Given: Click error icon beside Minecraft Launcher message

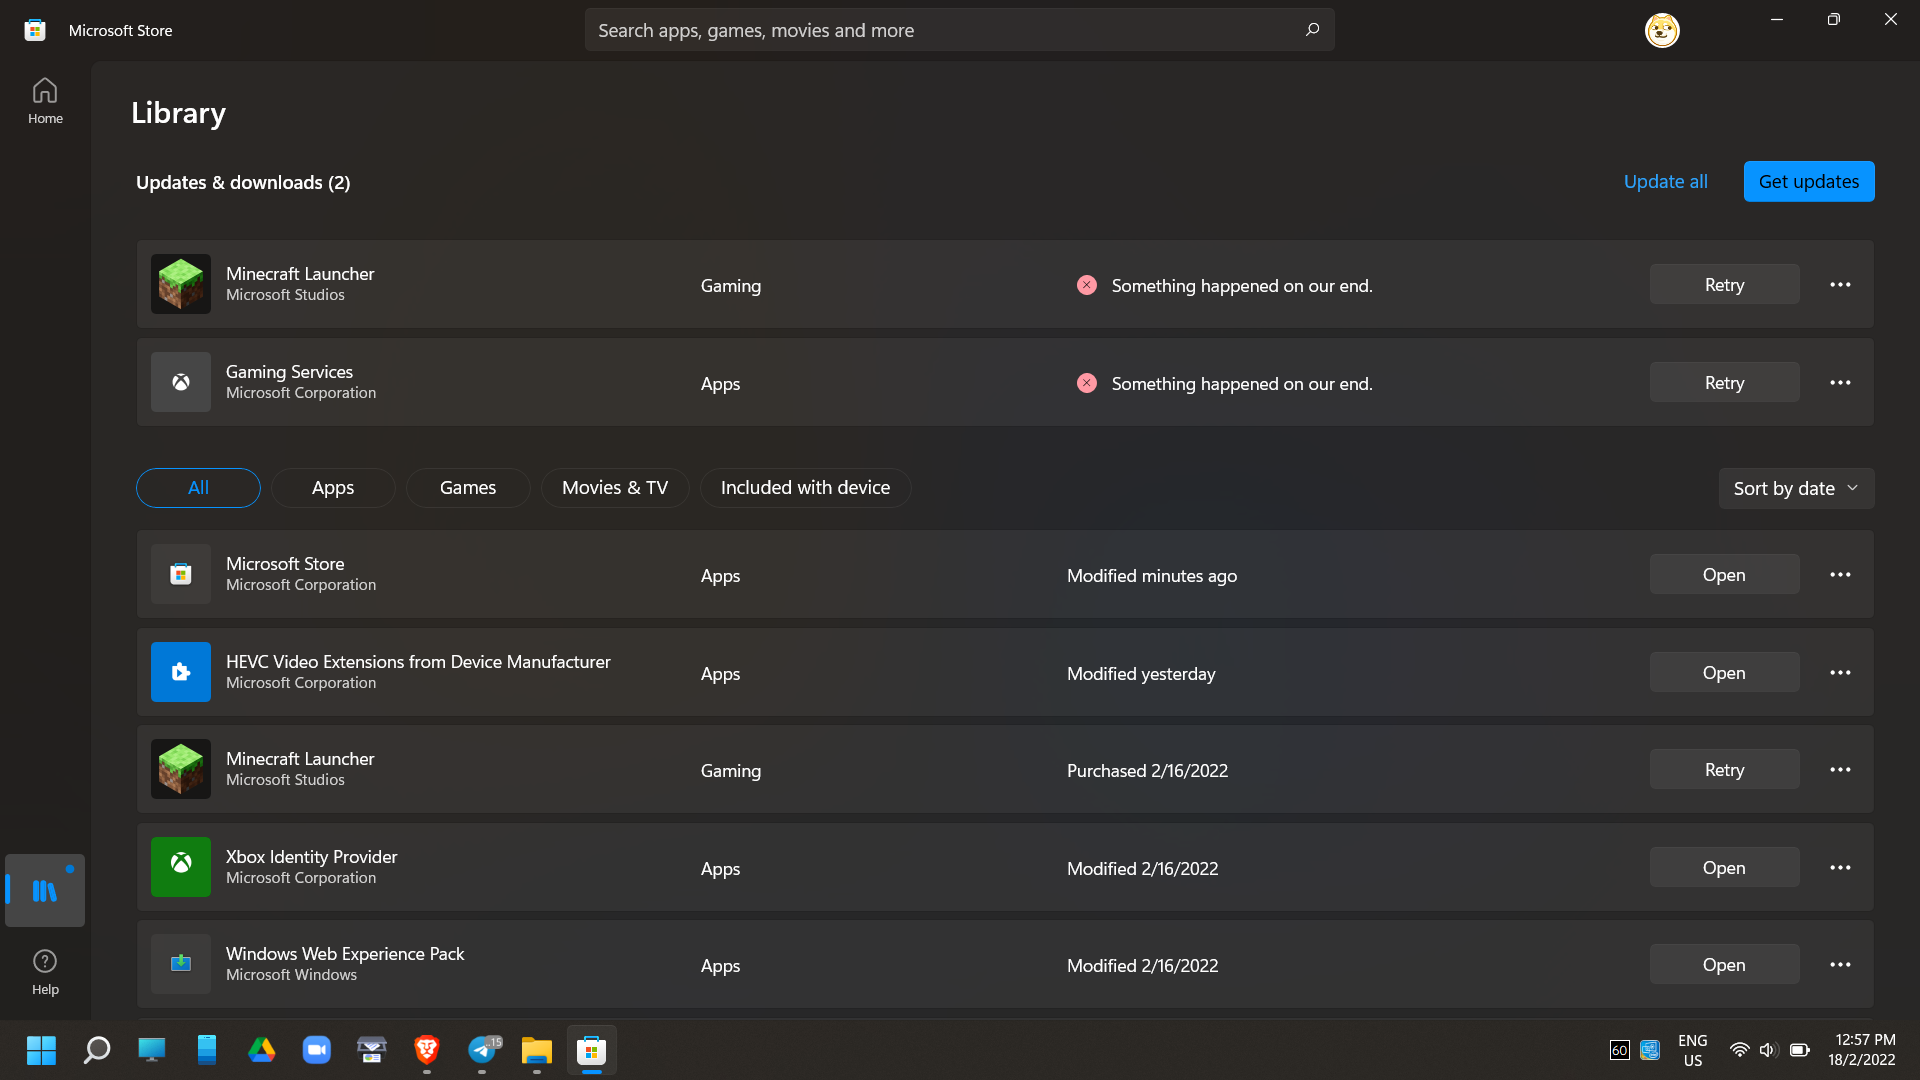Looking at the screenshot, I should [1087, 285].
